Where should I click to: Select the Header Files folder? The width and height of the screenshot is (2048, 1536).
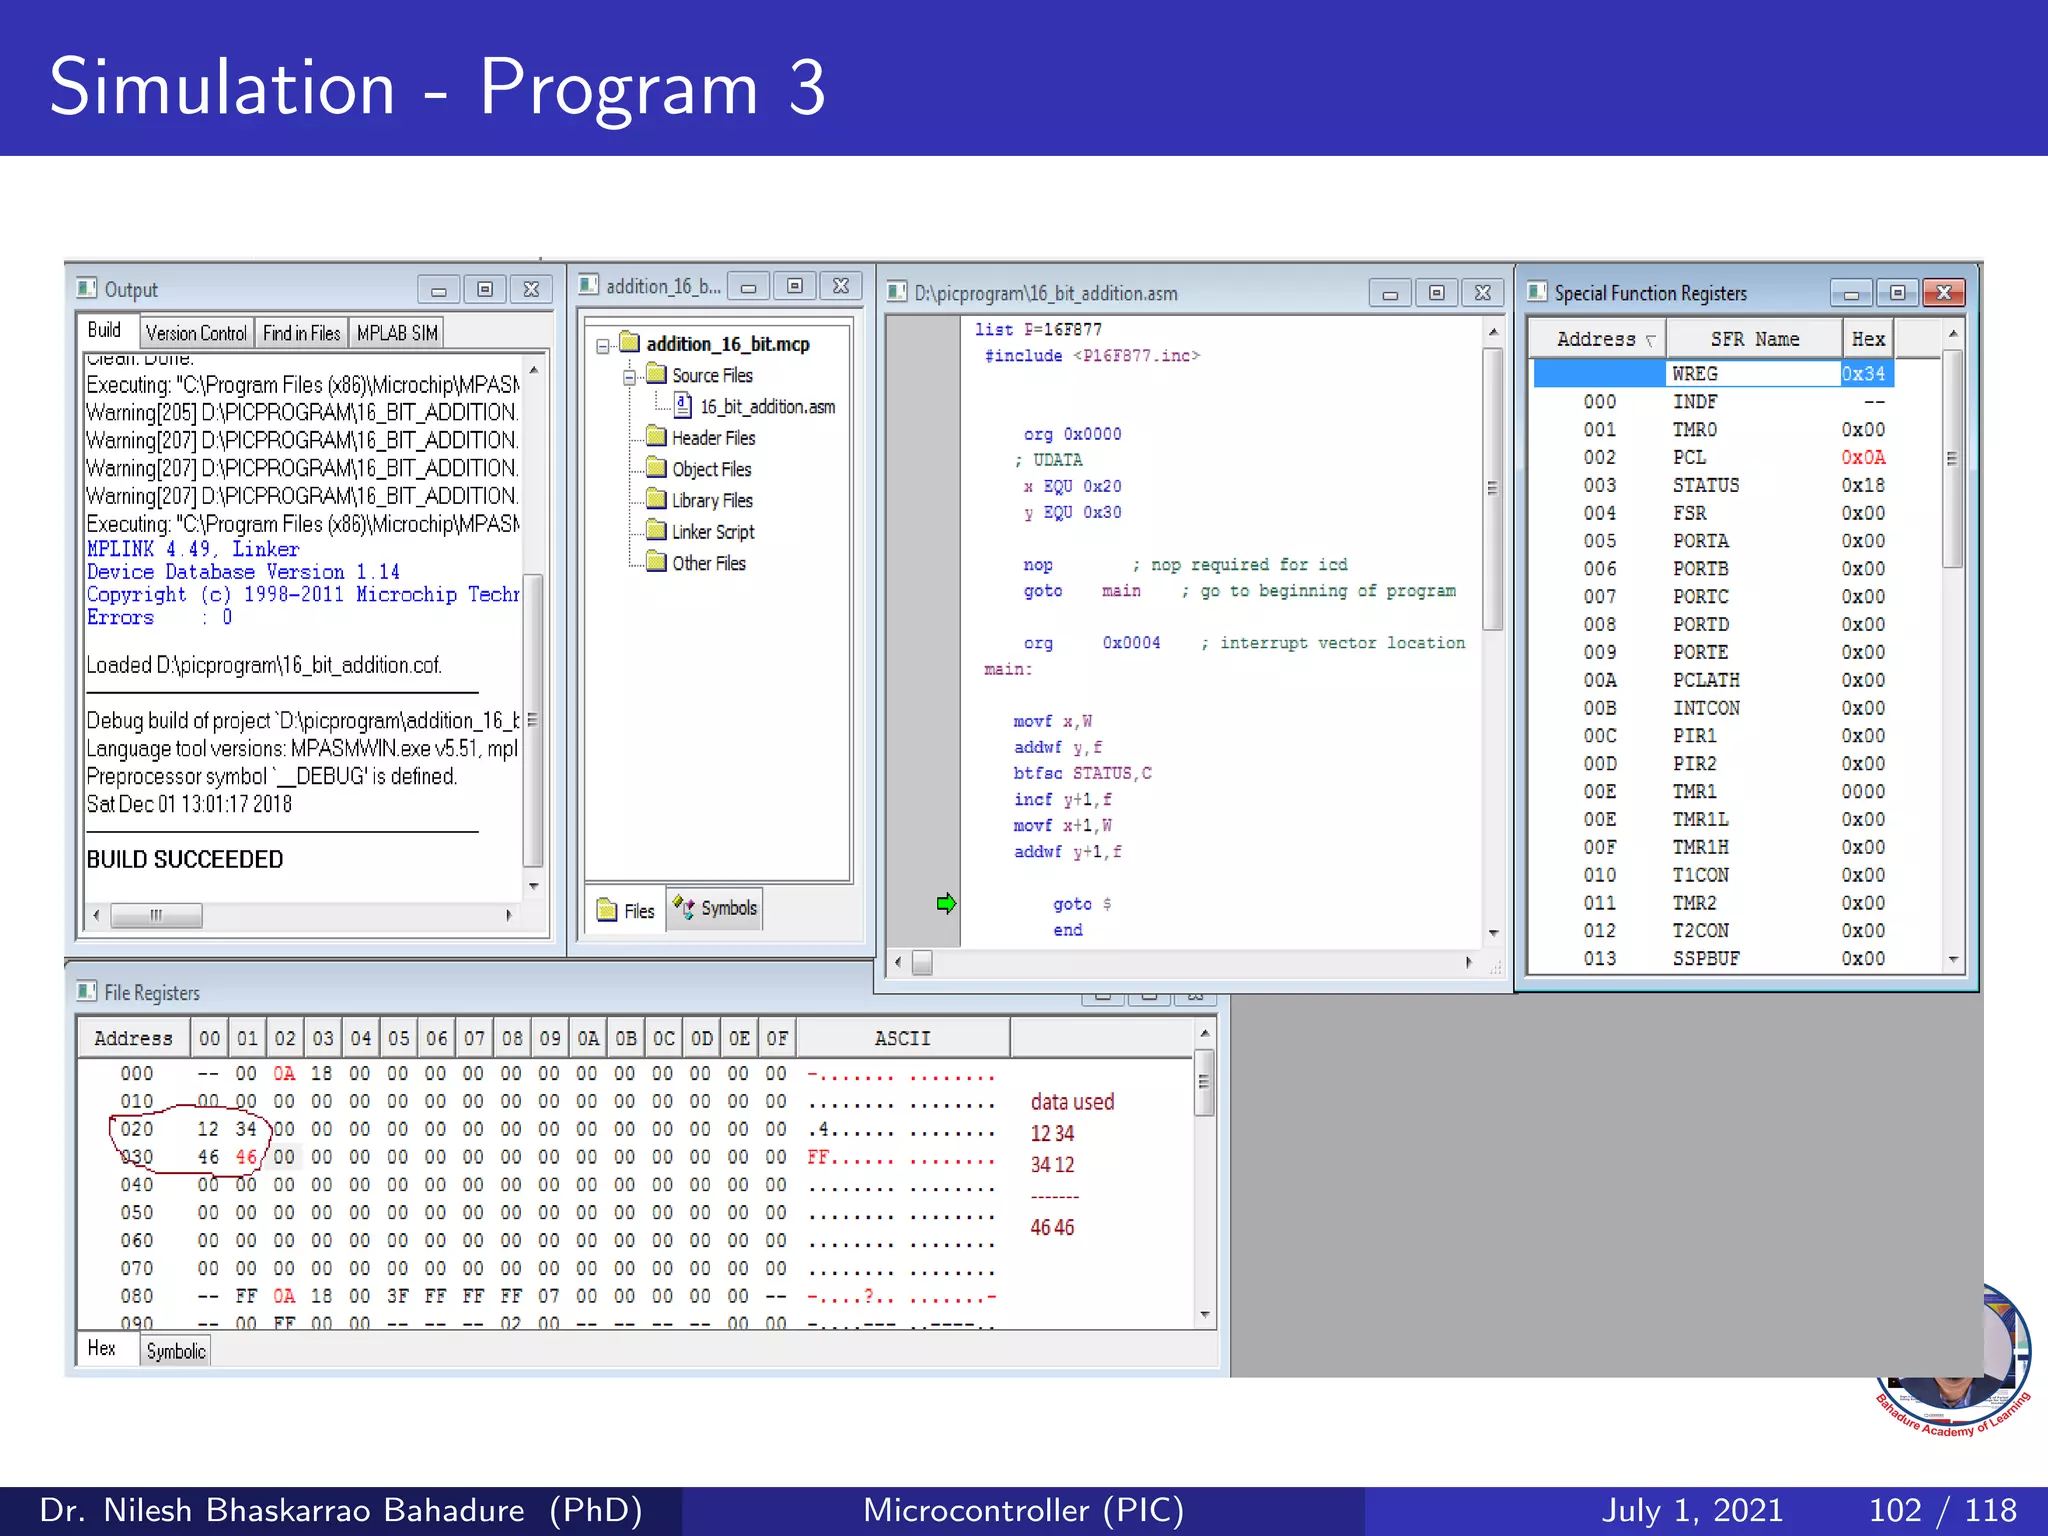[713, 438]
